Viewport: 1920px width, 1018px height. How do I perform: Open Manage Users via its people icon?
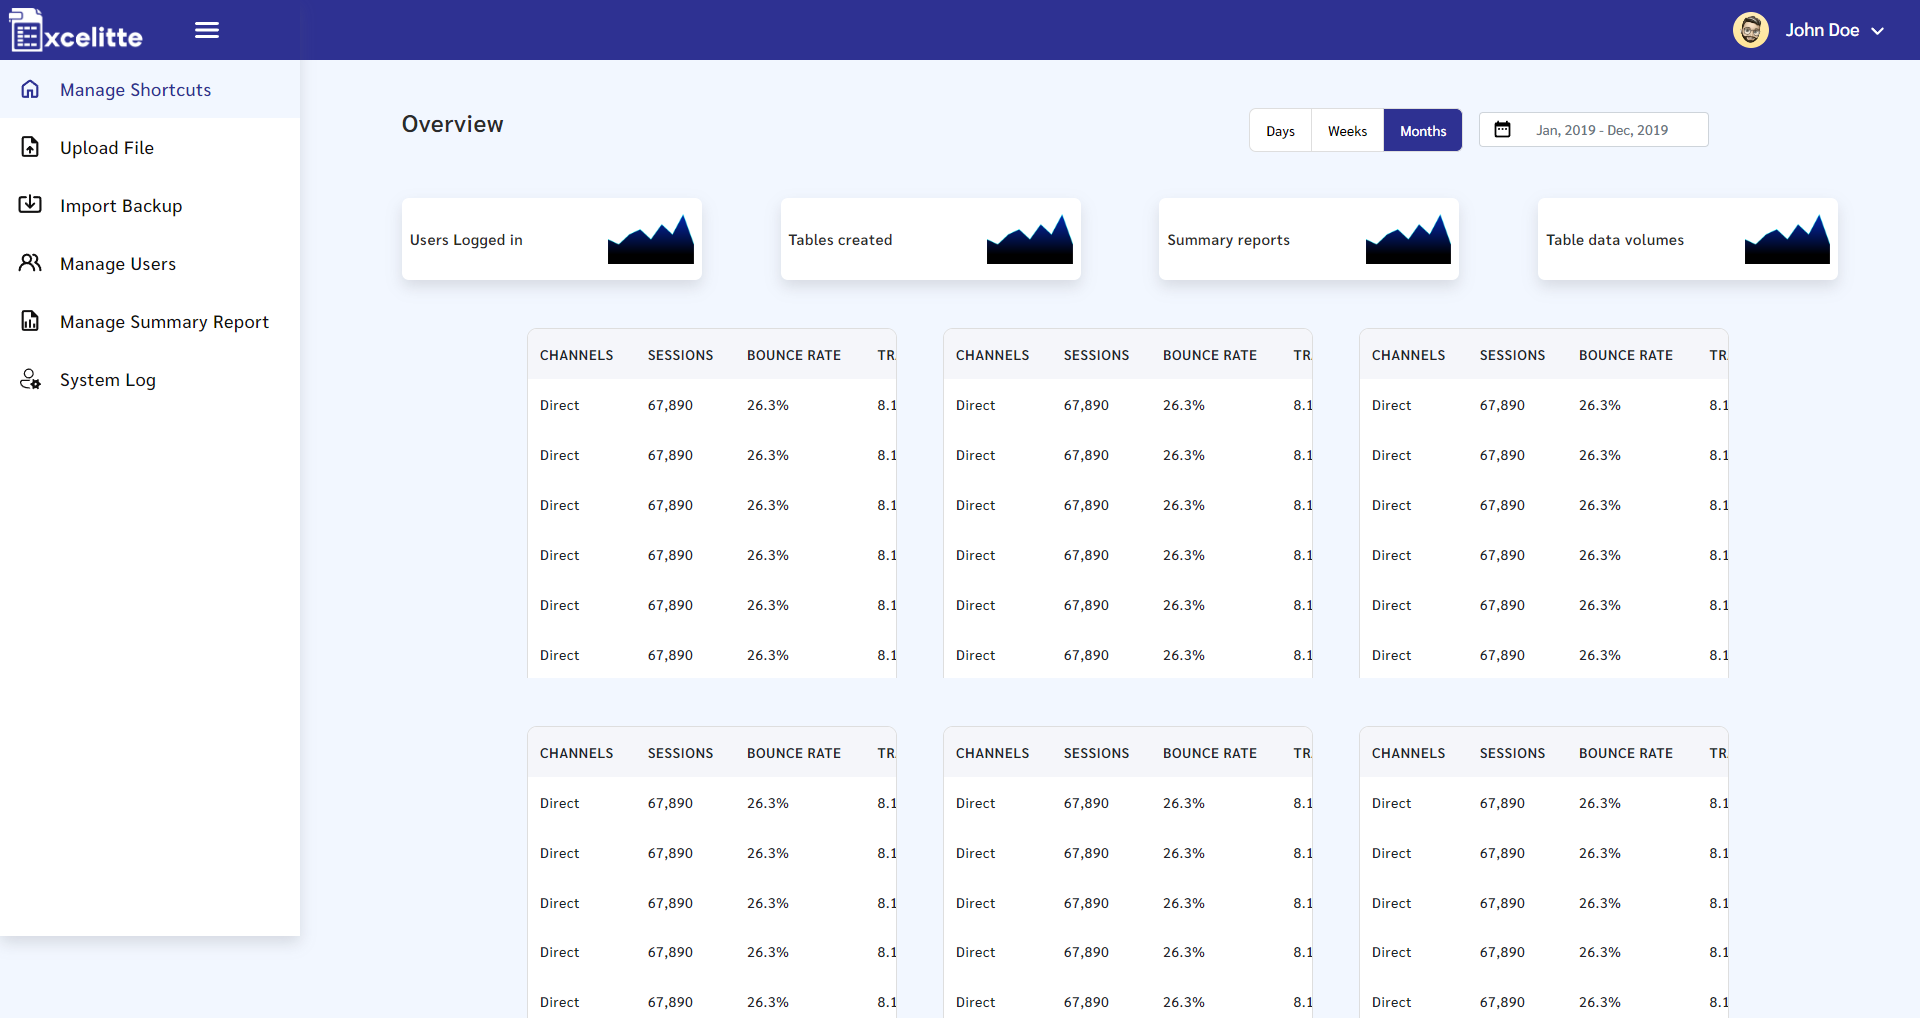coord(29,263)
